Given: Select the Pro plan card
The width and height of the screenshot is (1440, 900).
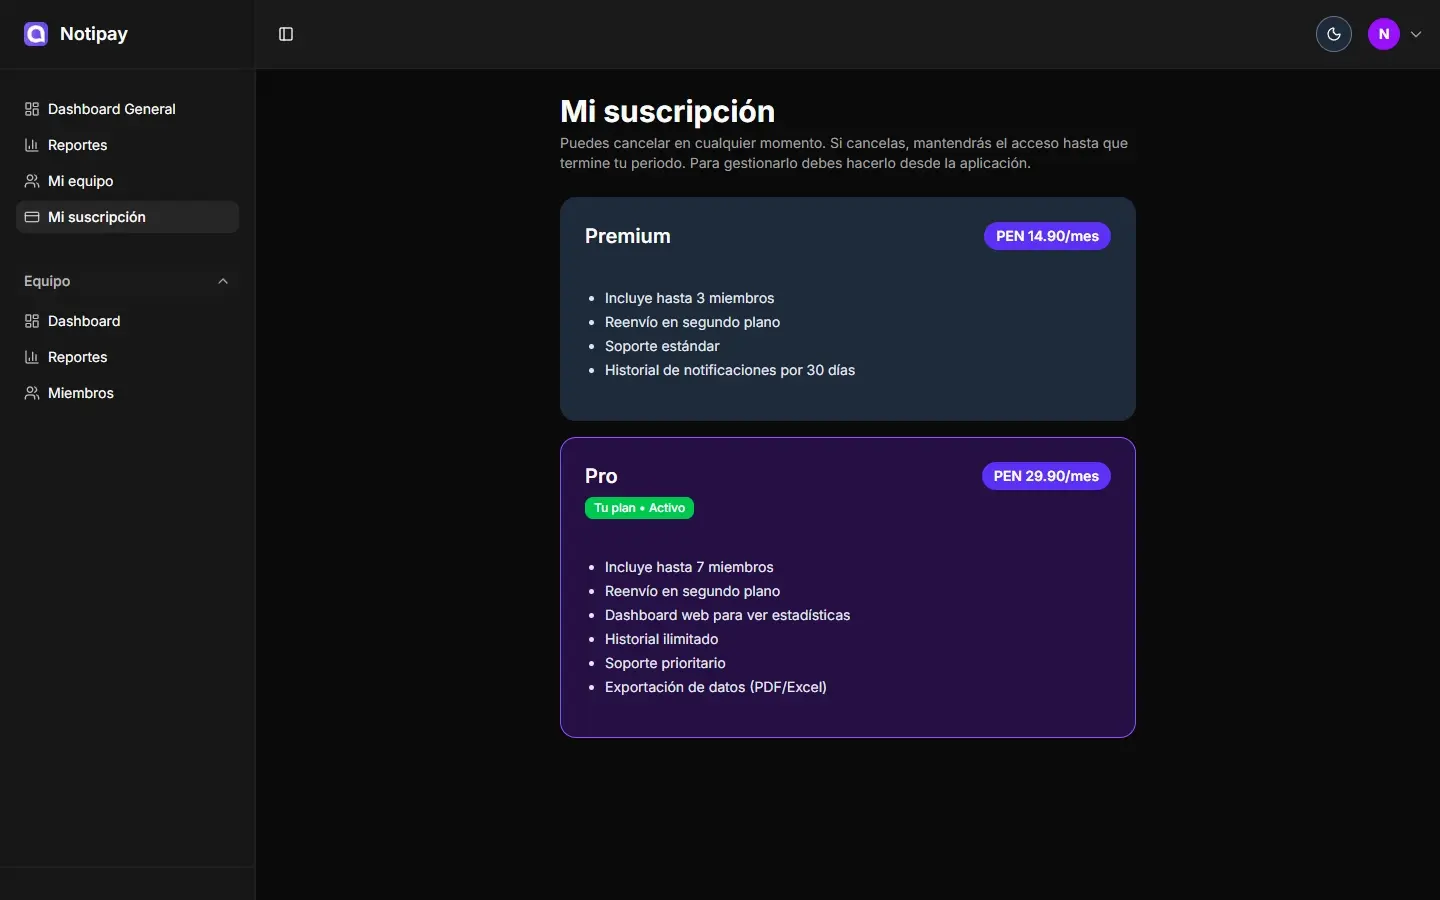Looking at the screenshot, I should pyautogui.click(x=847, y=587).
